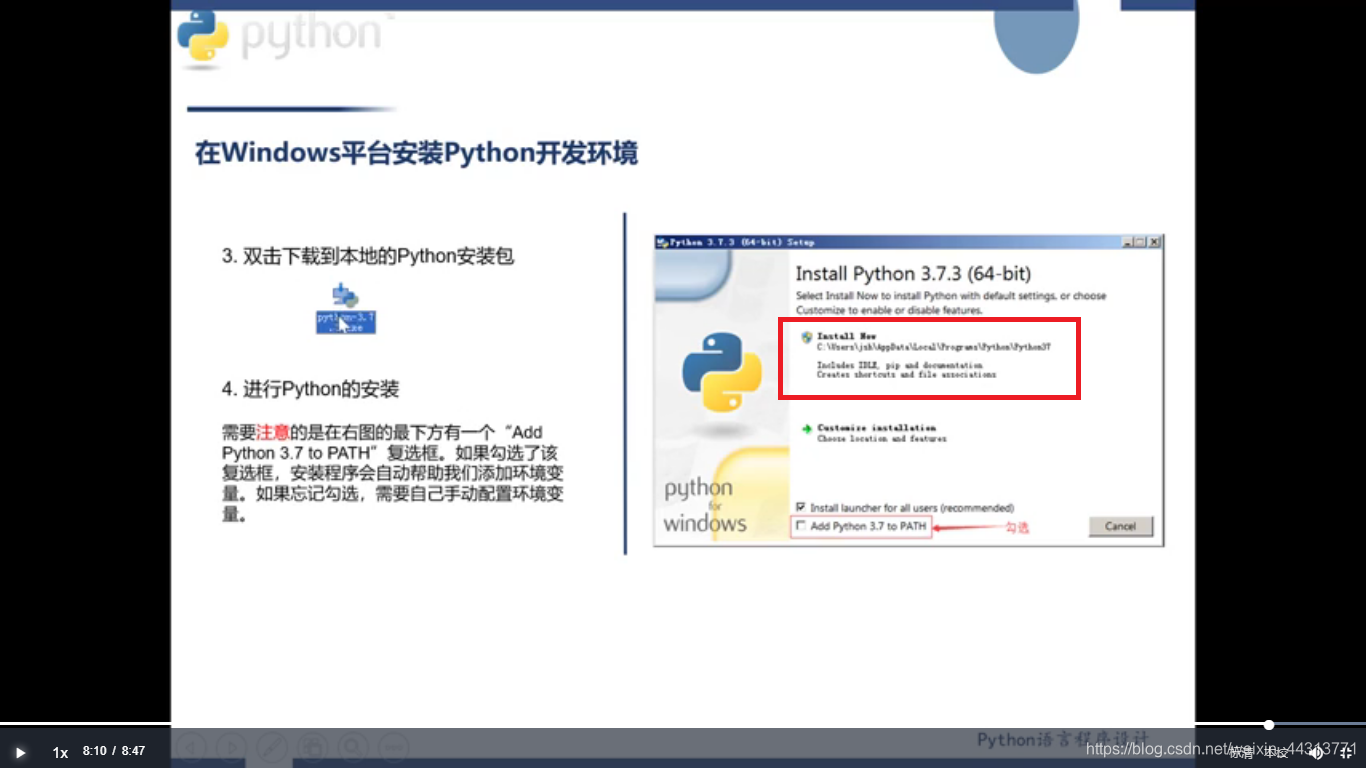Click the 8:10 / 8:47 time display
Viewport: 1366px width, 768px height.
pyautogui.click(x=114, y=751)
